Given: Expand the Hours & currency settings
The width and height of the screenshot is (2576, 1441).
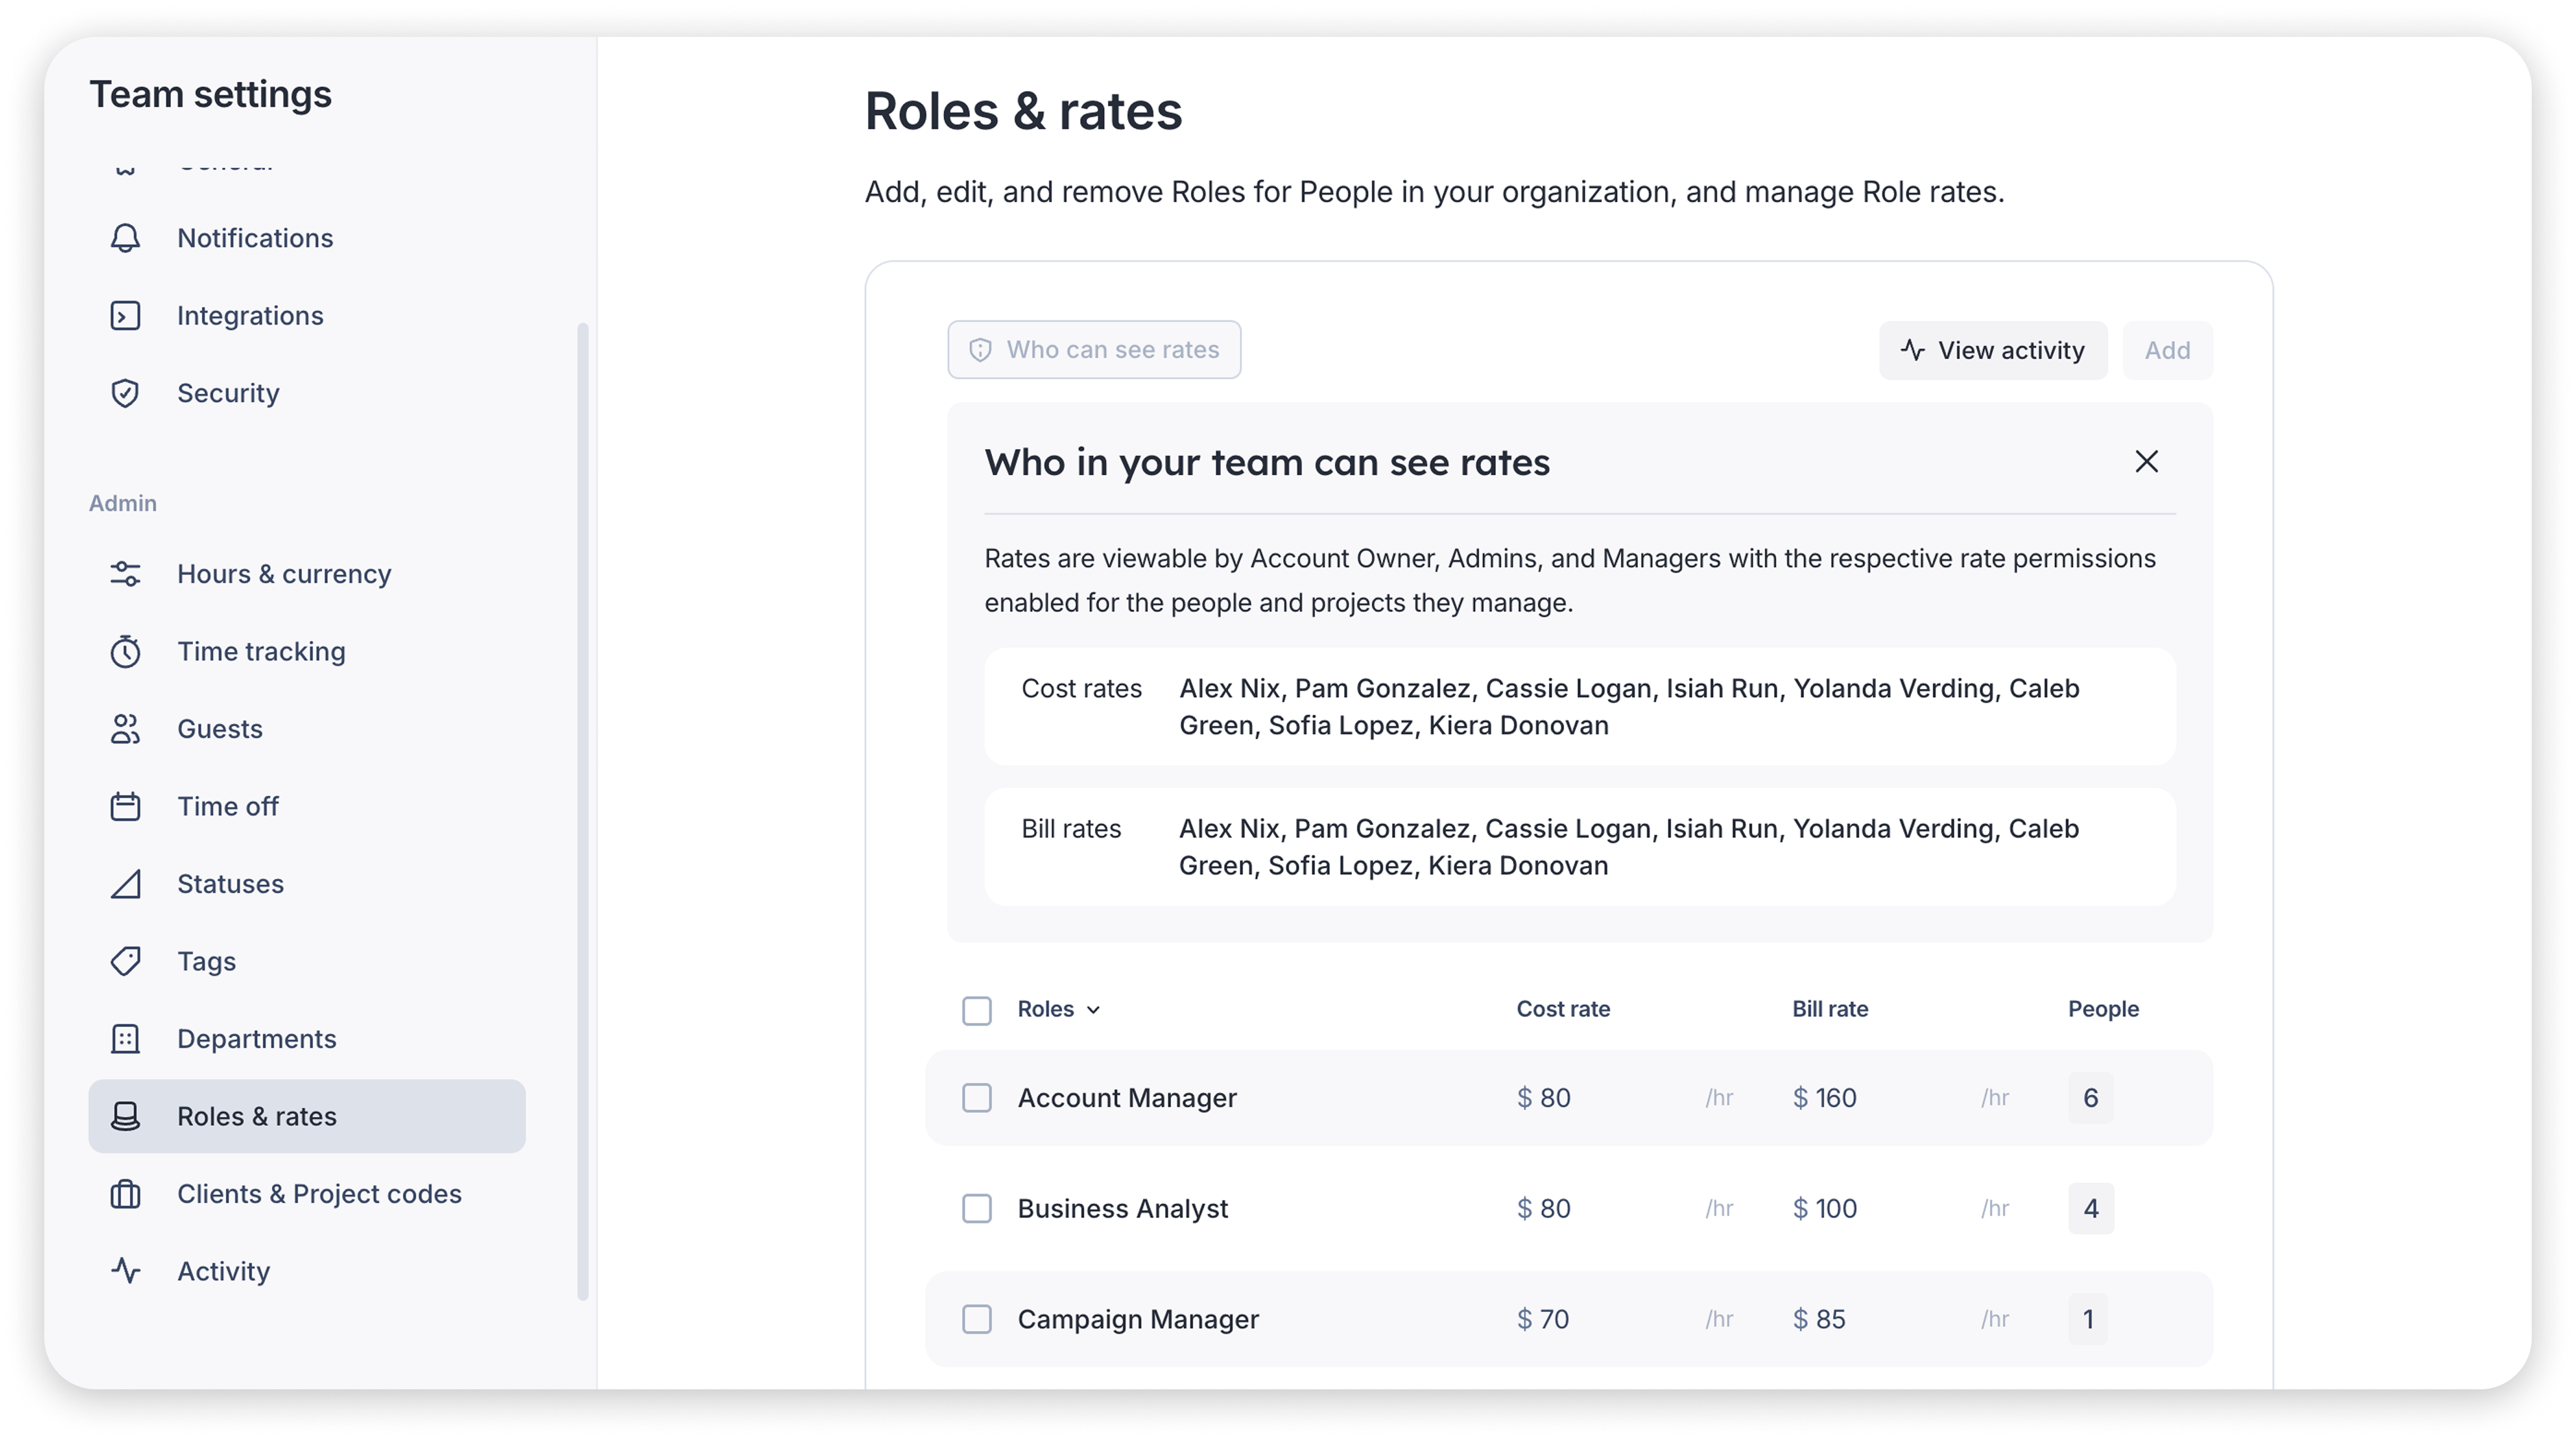Looking at the screenshot, I should [283, 574].
